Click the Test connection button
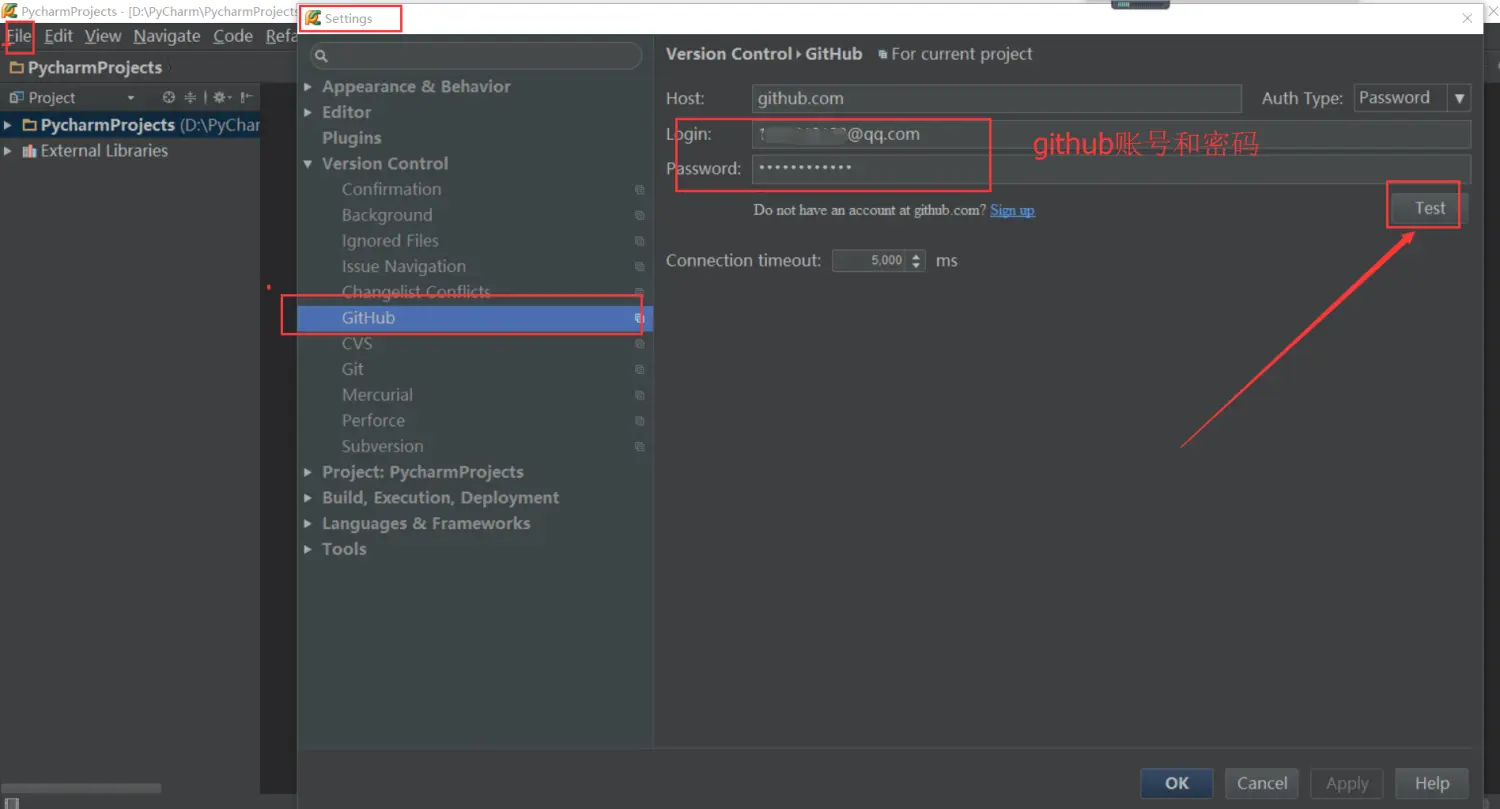This screenshot has height=809, width=1500. click(1430, 208)
